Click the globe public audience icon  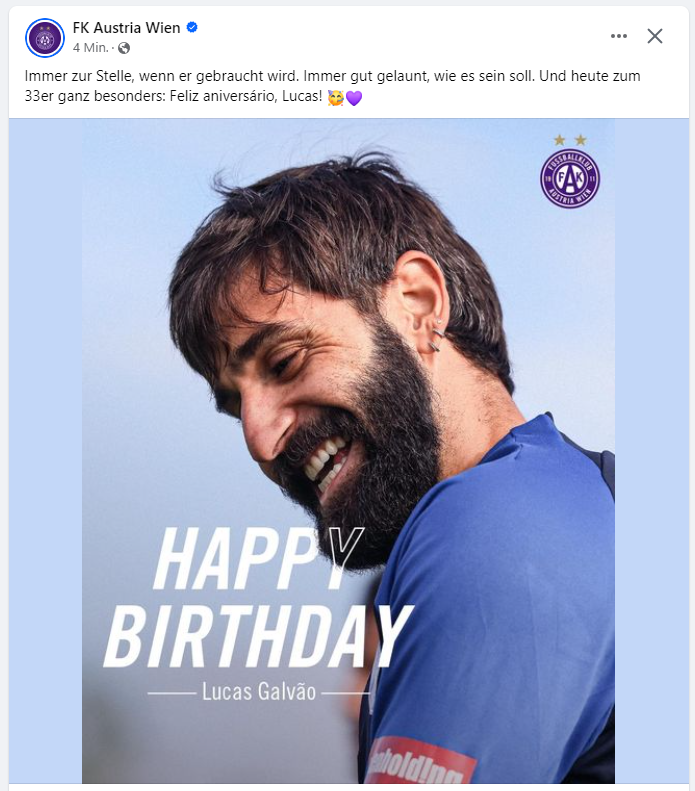[124, 48]
